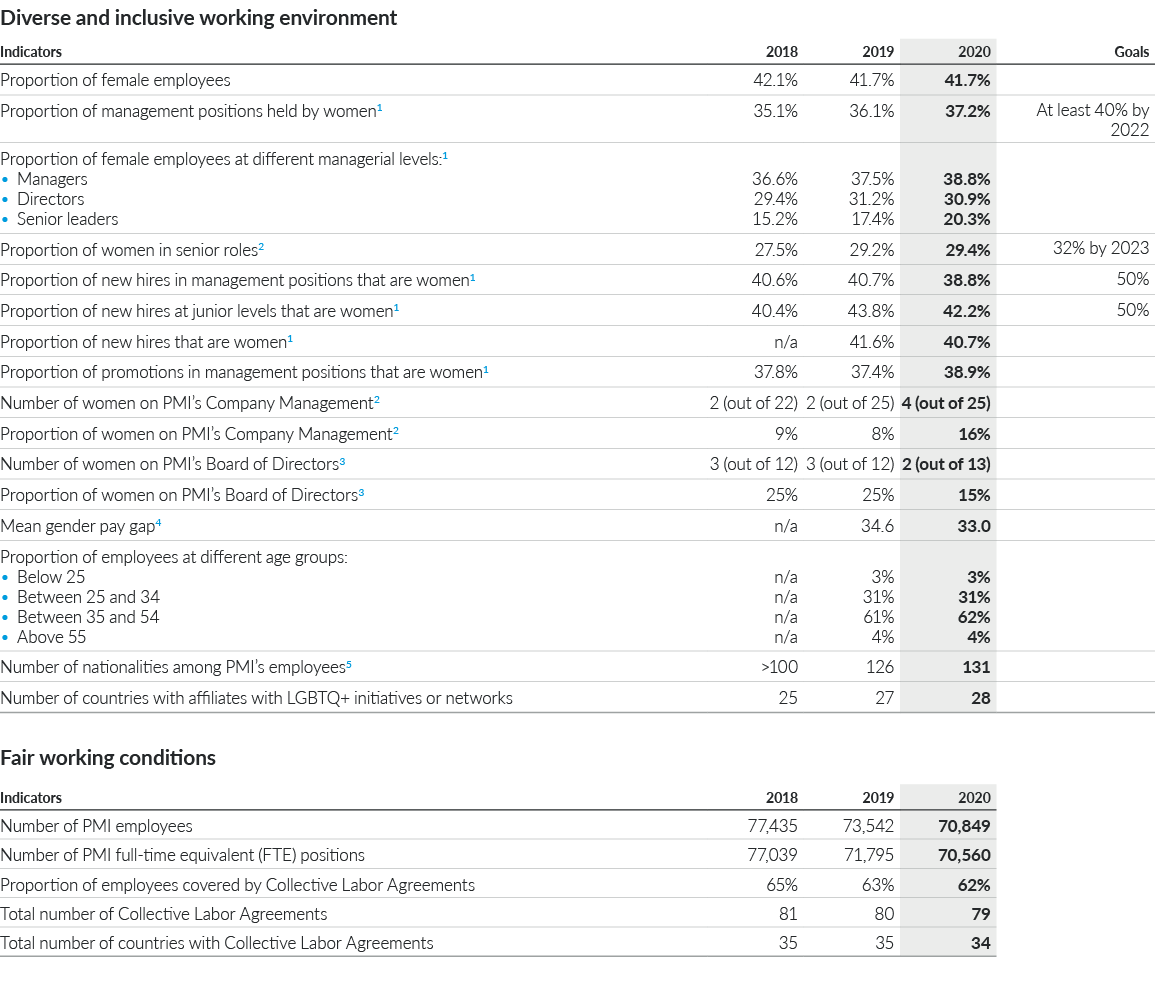Select the 2019 column header
1155x993 pixels.
click(879, 51)
